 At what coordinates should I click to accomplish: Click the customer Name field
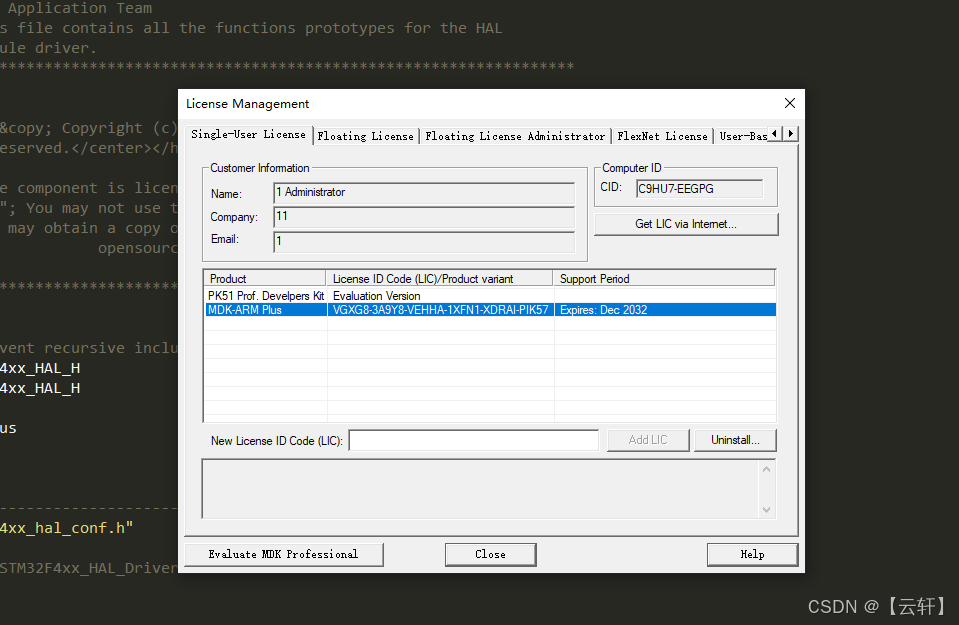click(424, 193)
